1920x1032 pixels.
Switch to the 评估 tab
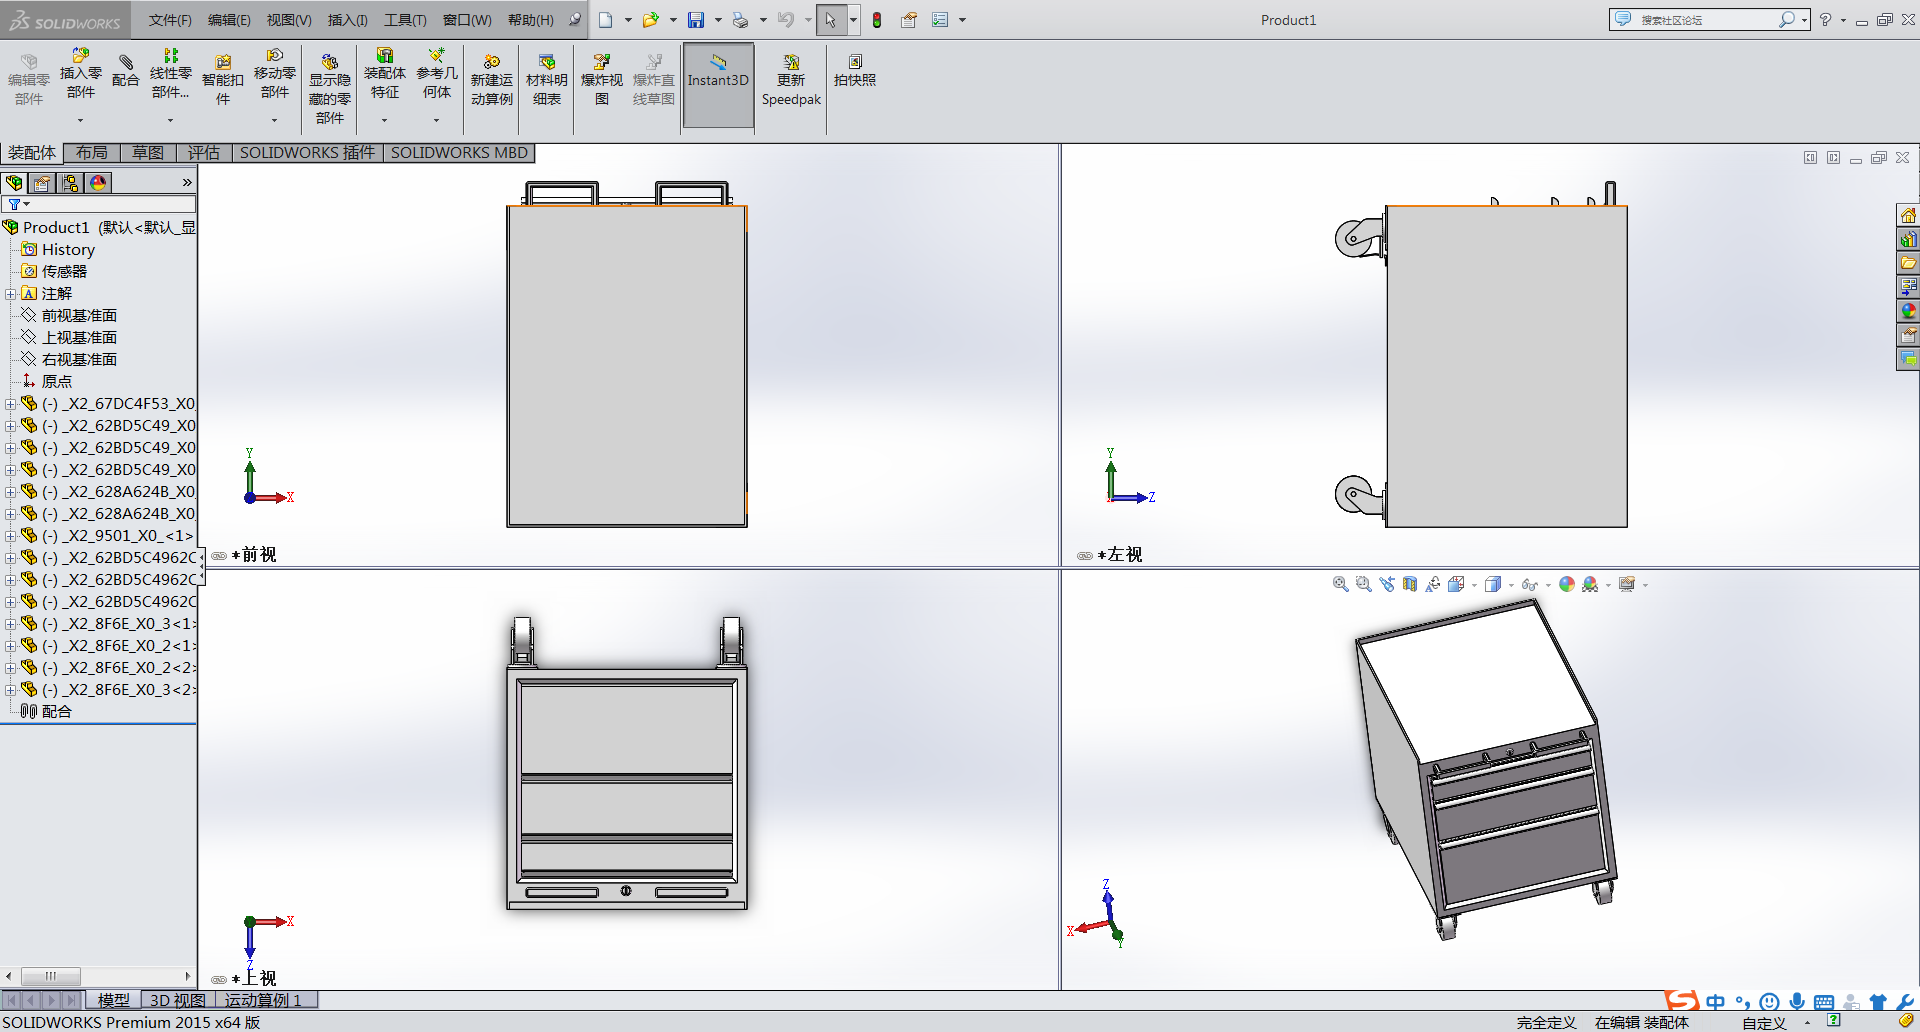[x=204, y=153]
